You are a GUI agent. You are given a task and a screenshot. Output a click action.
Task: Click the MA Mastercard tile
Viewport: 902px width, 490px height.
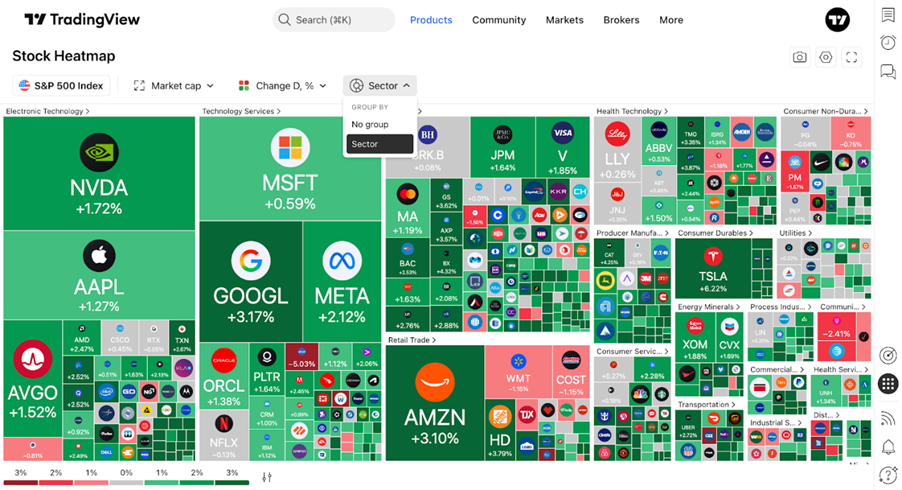tap(407, 208)
